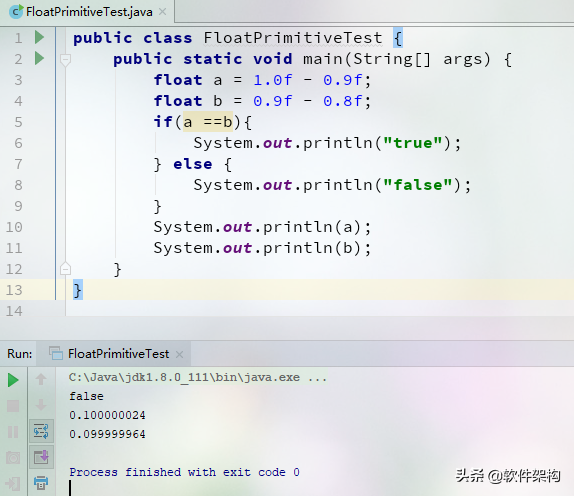Click the 'else' keyword on line 7

193,164
